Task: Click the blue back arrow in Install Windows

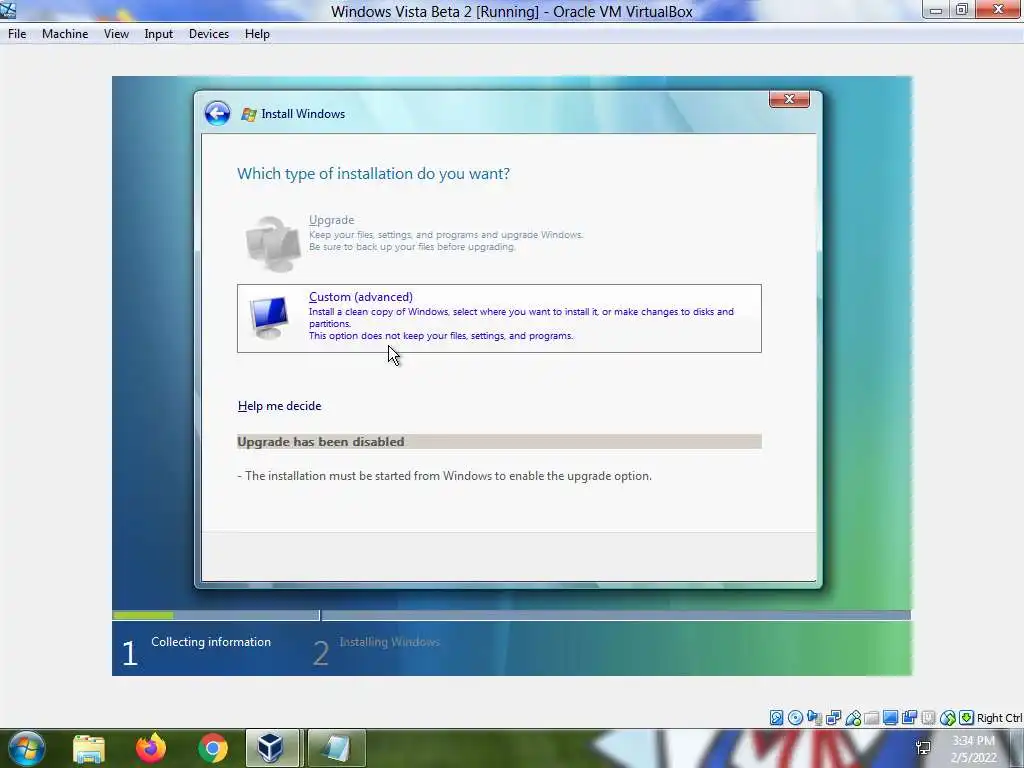Action: pyautogui.click(x=217, y=113)
